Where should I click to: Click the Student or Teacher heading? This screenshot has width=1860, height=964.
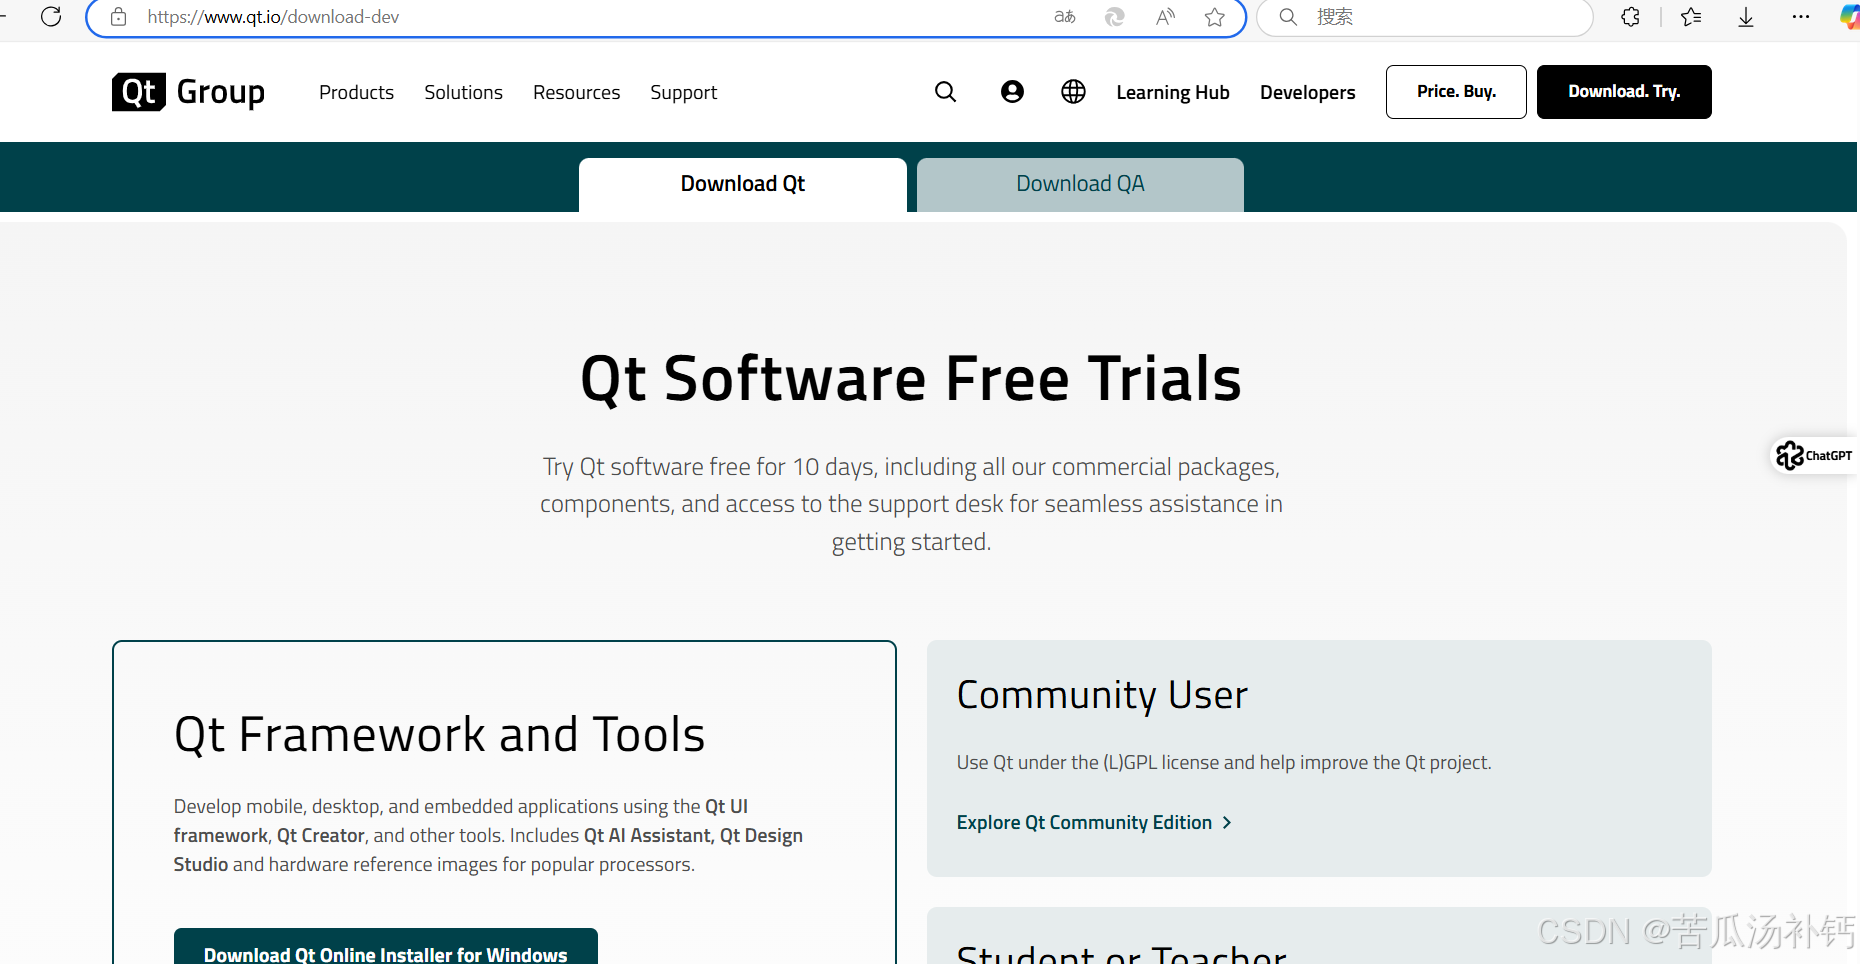[x=1121, y=954]
